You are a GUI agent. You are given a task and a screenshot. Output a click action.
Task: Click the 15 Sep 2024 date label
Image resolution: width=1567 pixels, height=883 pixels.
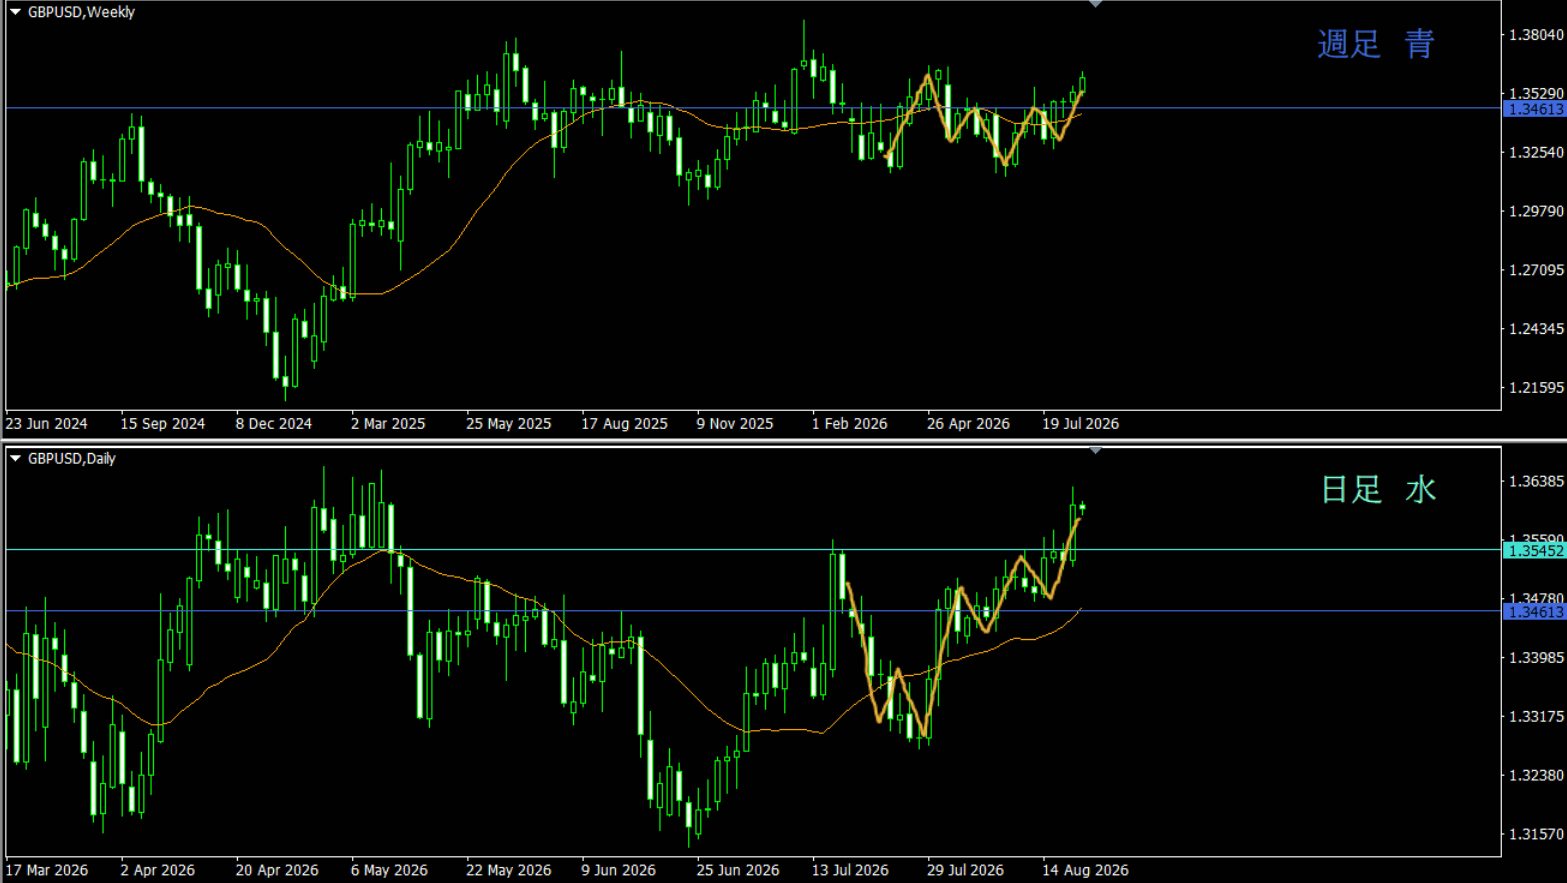[x=162, y=424]
